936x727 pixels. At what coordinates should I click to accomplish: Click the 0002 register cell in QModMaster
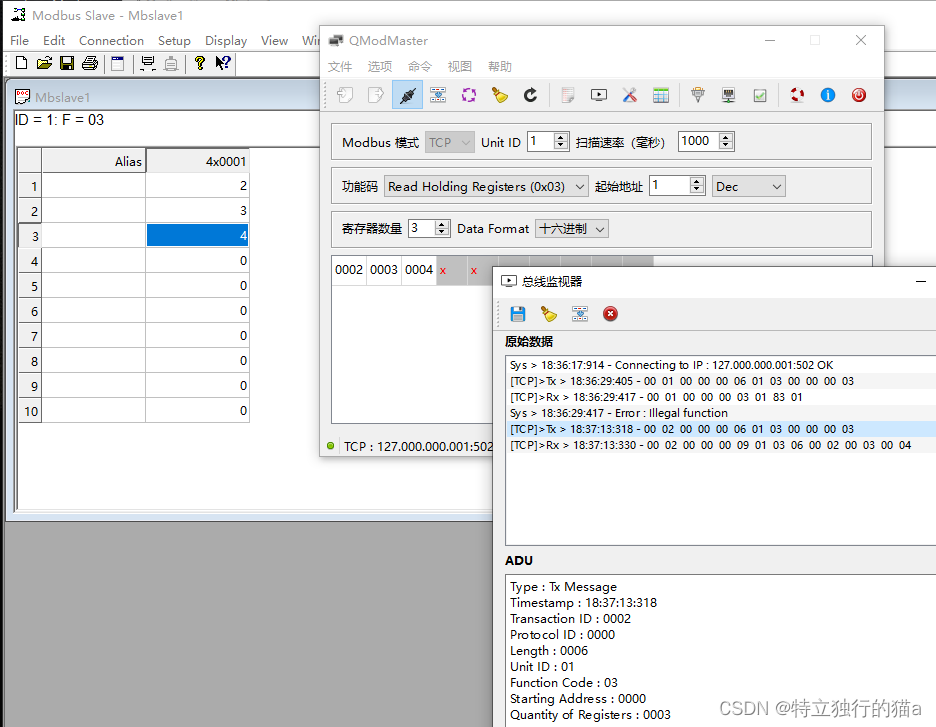[x=349, y=270]
